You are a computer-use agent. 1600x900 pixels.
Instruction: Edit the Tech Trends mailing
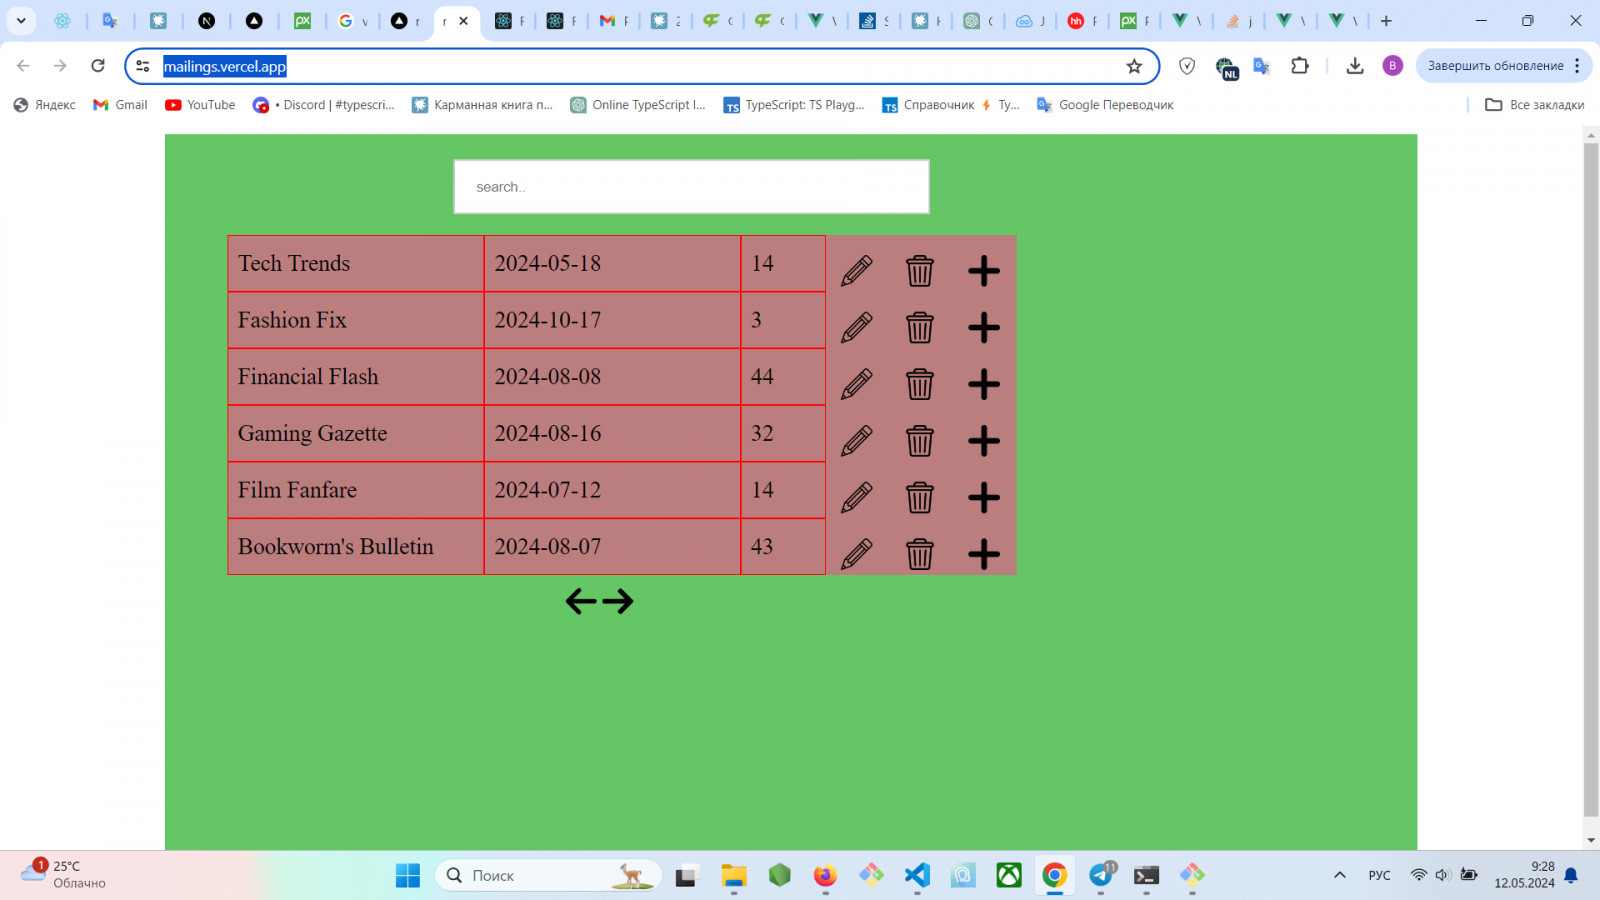(x=857, y=270)
